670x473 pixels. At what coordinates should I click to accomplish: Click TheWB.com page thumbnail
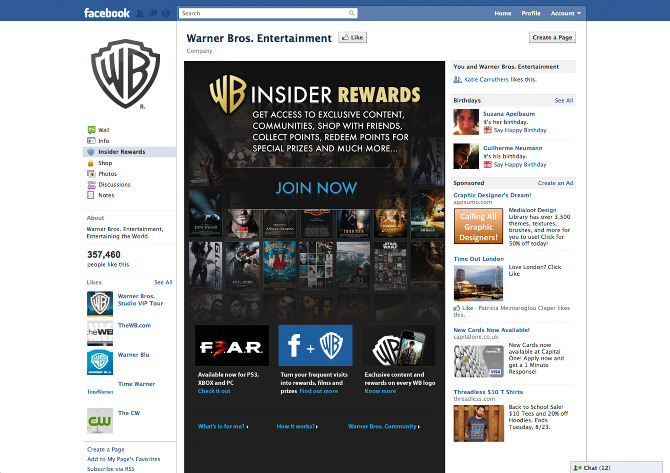(x=100, y=333)
